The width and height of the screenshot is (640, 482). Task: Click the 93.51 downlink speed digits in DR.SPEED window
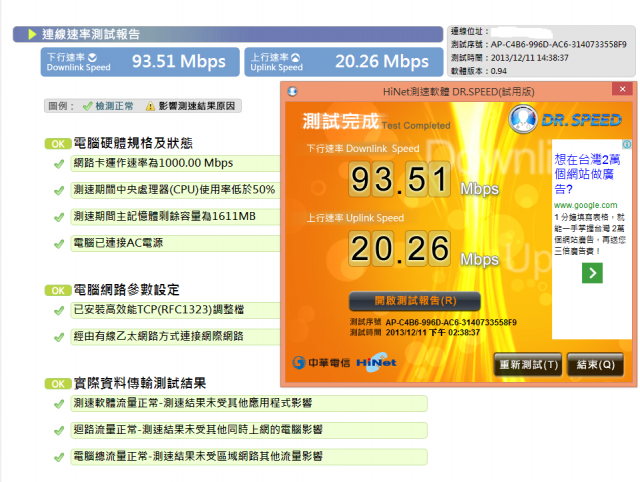399,179
